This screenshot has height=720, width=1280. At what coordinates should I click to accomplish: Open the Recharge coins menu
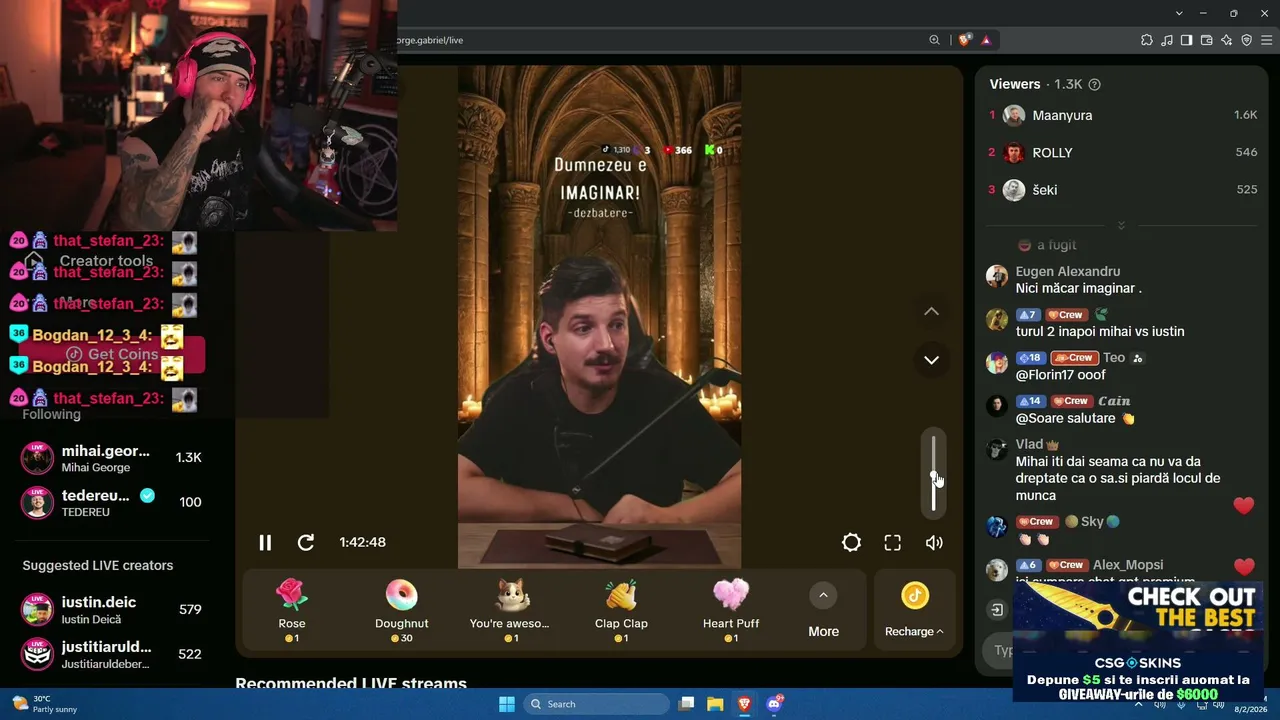914,610
